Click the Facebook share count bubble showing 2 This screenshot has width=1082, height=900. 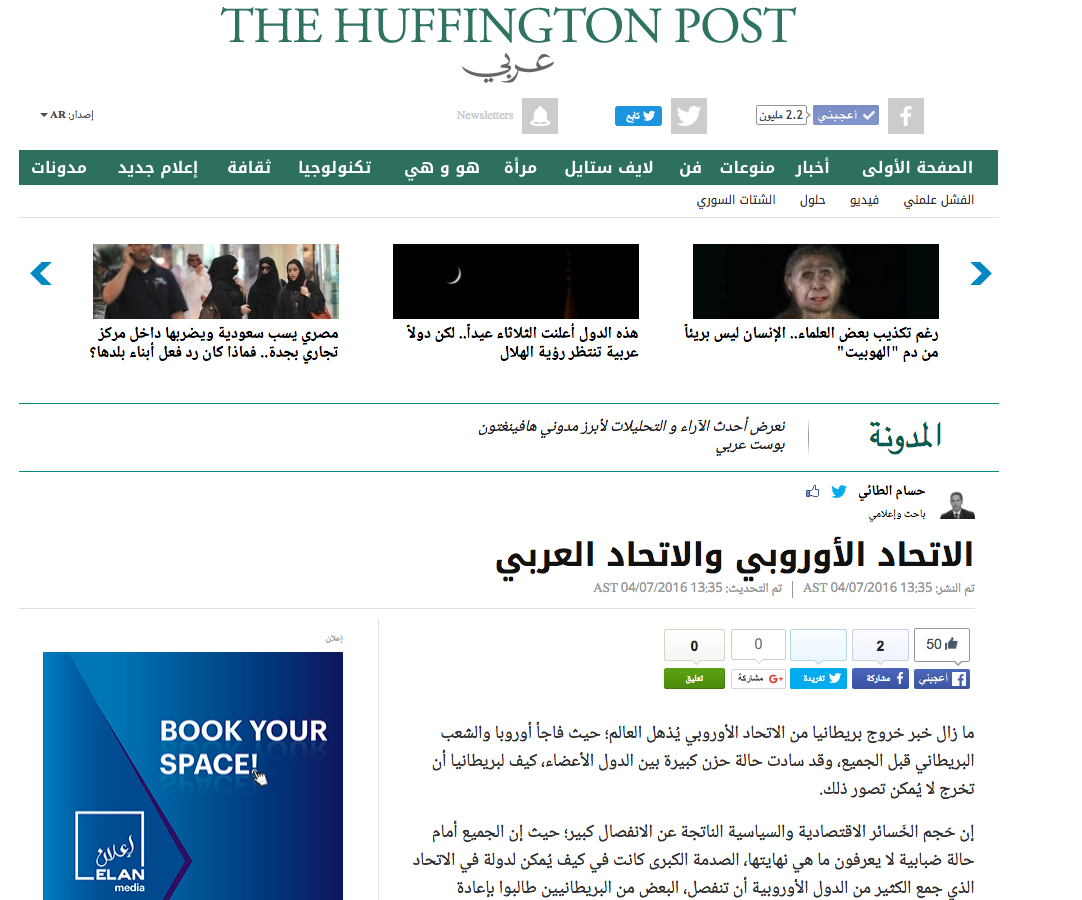[880, 645]
